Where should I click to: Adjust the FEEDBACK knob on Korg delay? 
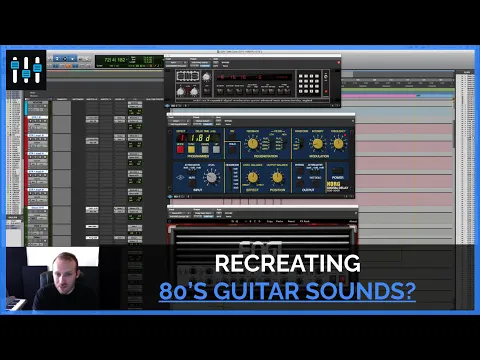[252, 144]
